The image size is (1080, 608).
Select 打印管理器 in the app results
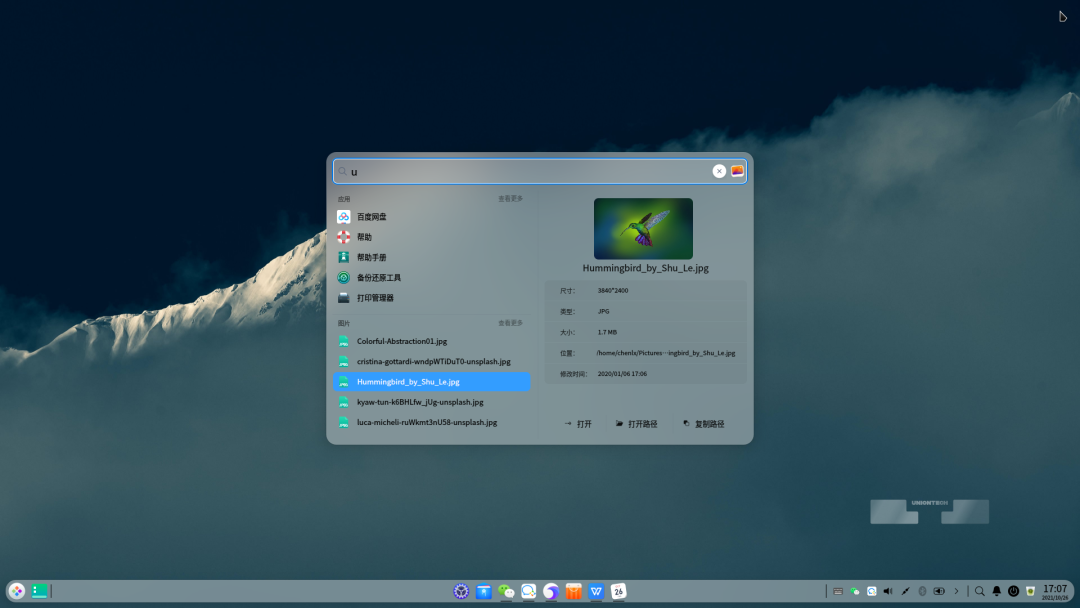(x=432, y=298)
